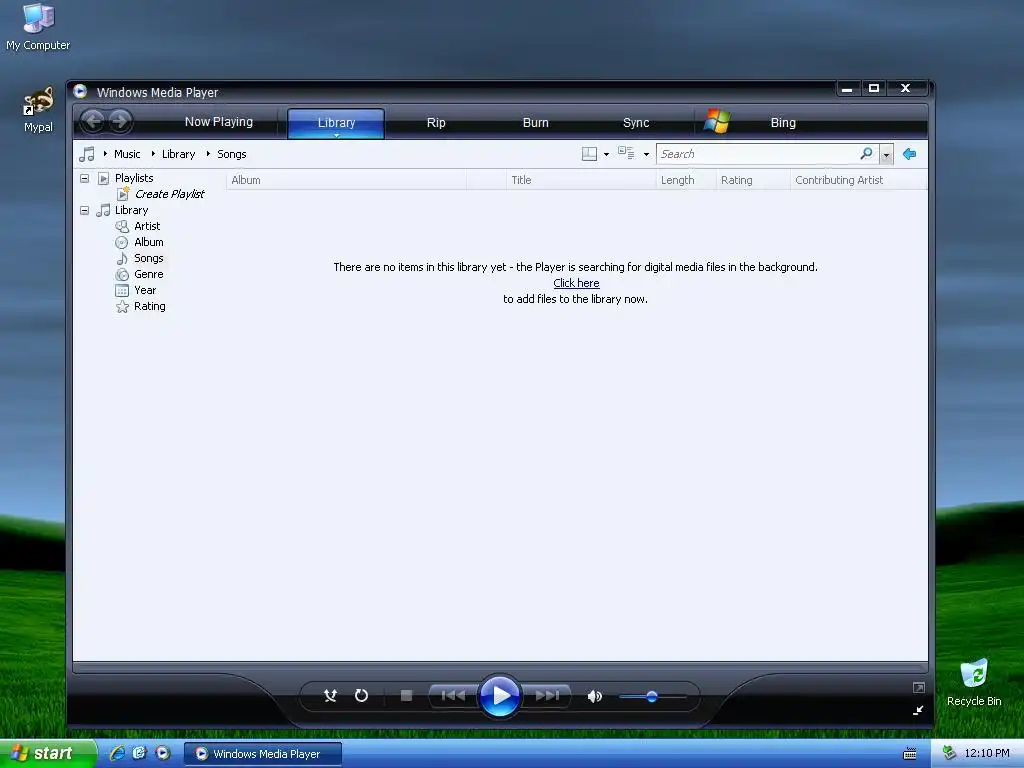This screenshot has height=768, width=1024.
Task: Switch to compact mode icon
Action: 918,711
